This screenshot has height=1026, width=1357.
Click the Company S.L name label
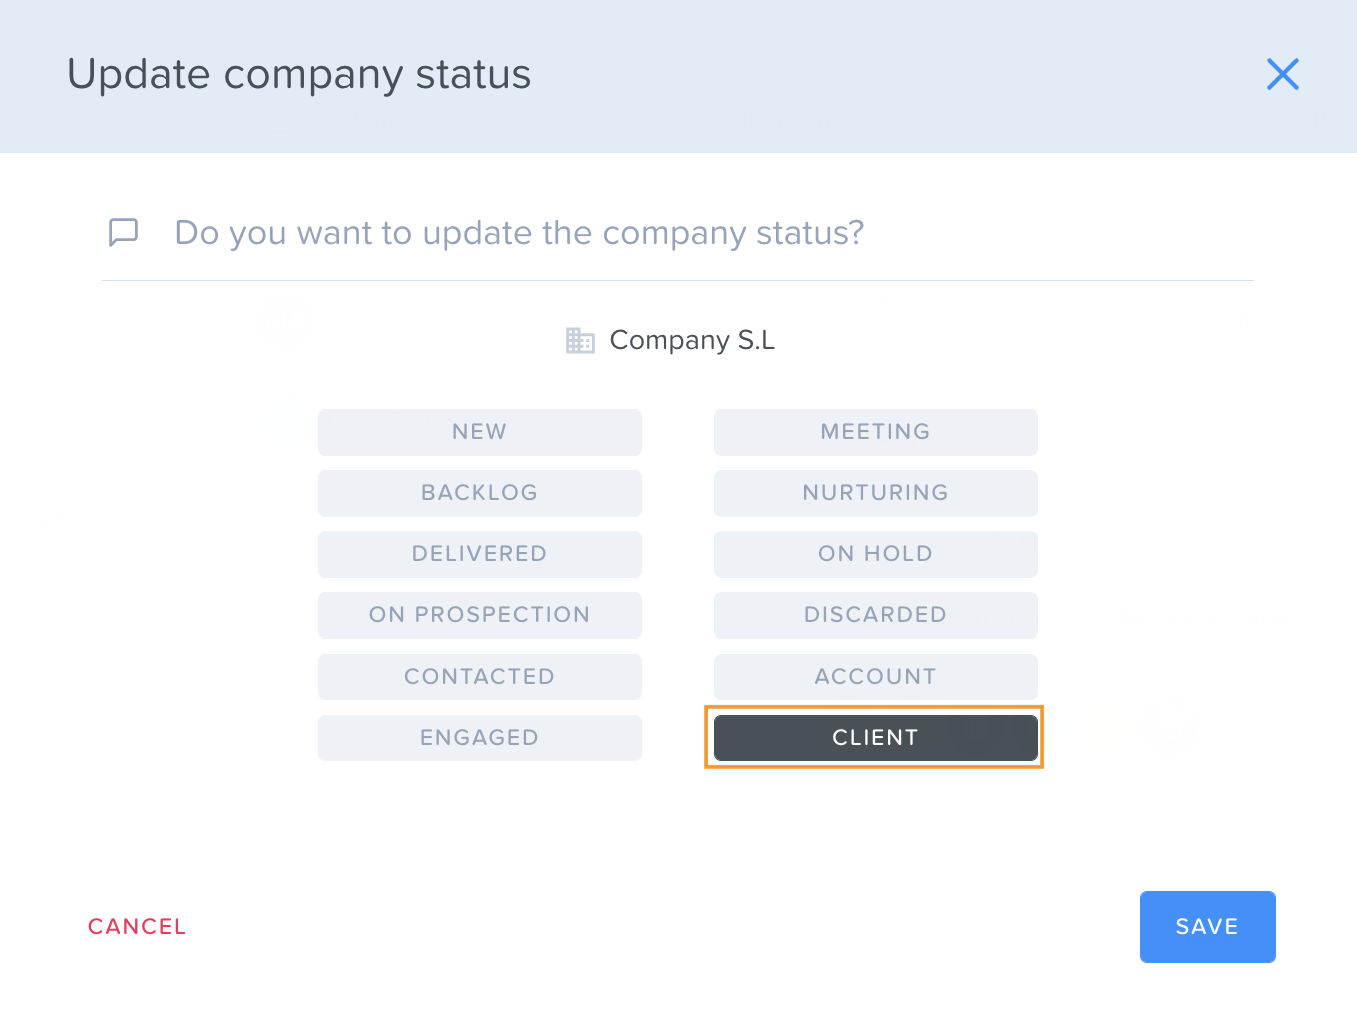click(692, 340)
